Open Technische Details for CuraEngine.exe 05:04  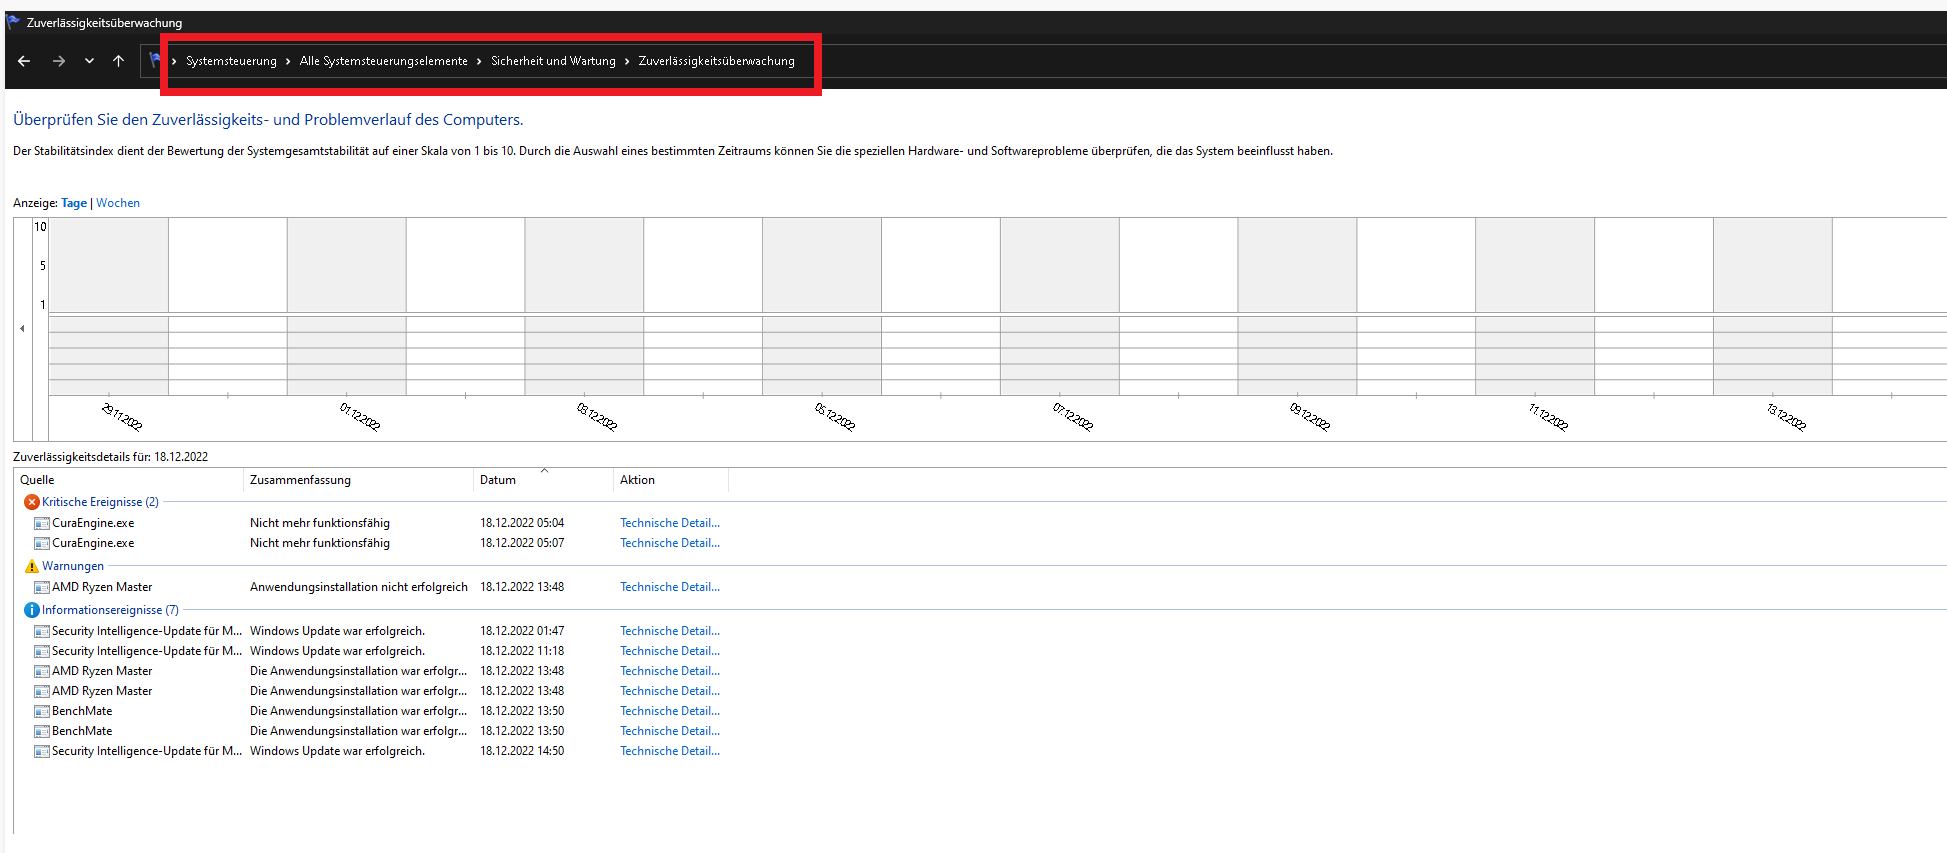[670, 523]
